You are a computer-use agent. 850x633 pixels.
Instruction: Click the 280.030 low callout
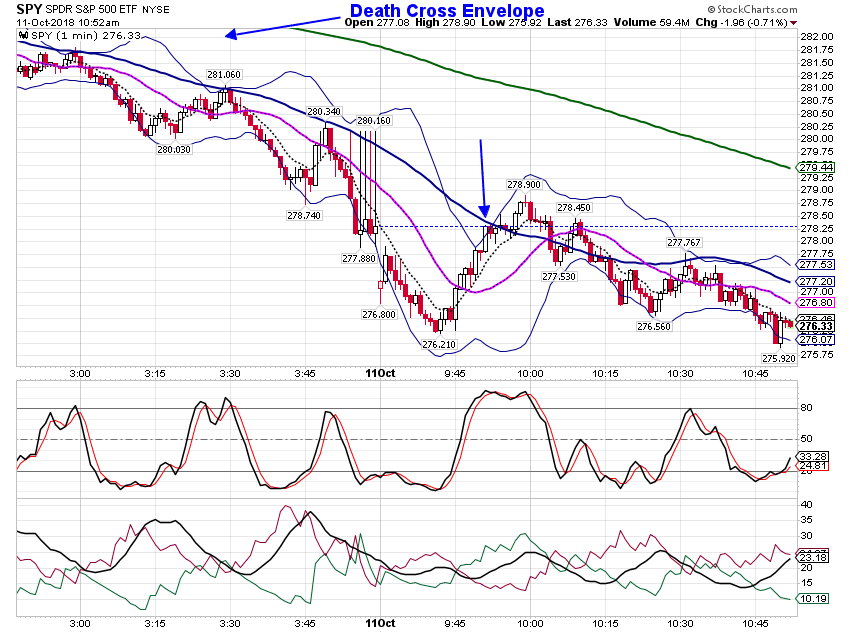[x=174, y=150]
